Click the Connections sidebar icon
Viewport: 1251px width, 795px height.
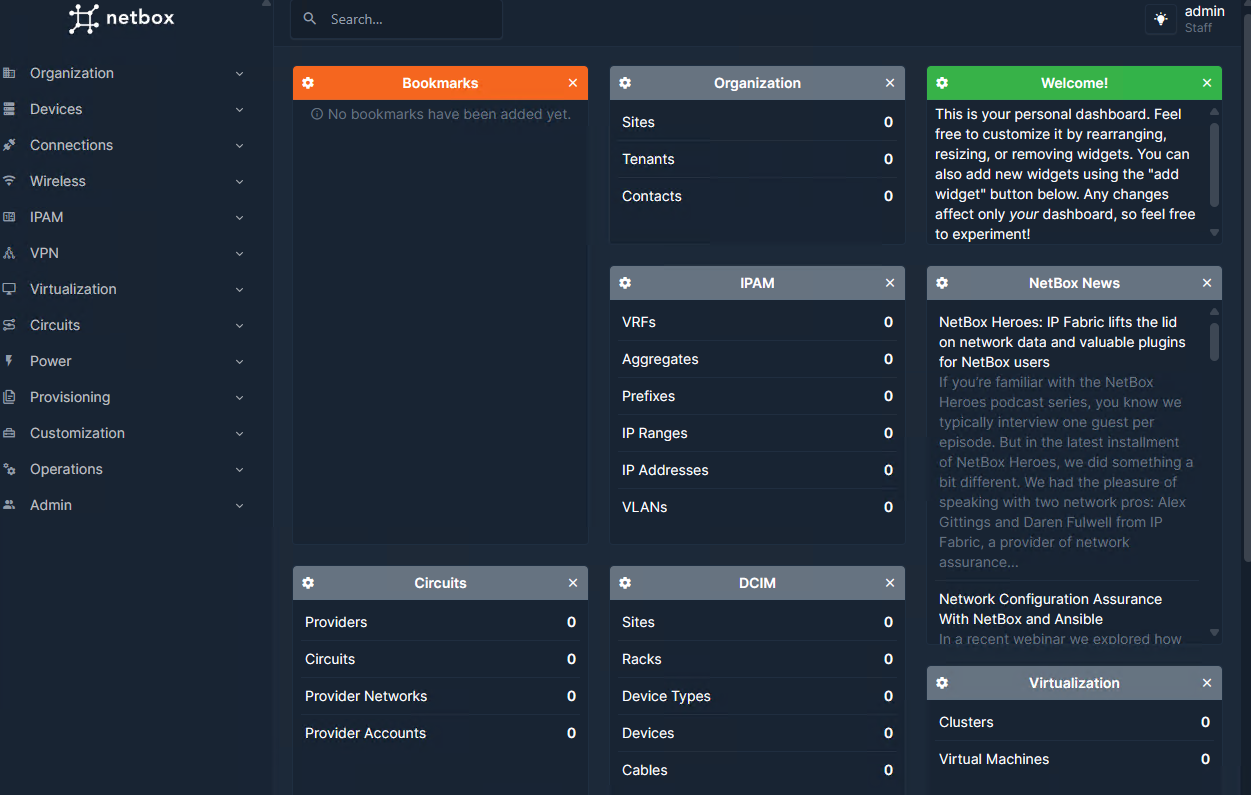point(9,145)
